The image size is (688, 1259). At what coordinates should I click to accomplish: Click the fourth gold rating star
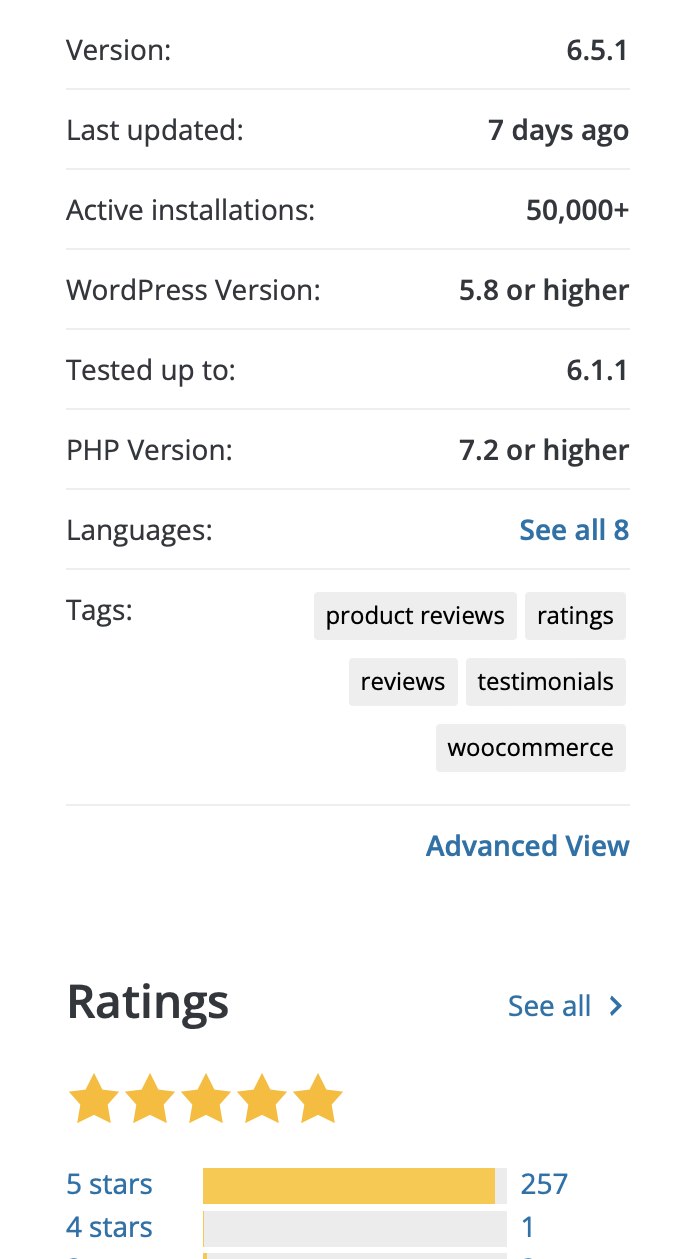(x=262, y=1099)
